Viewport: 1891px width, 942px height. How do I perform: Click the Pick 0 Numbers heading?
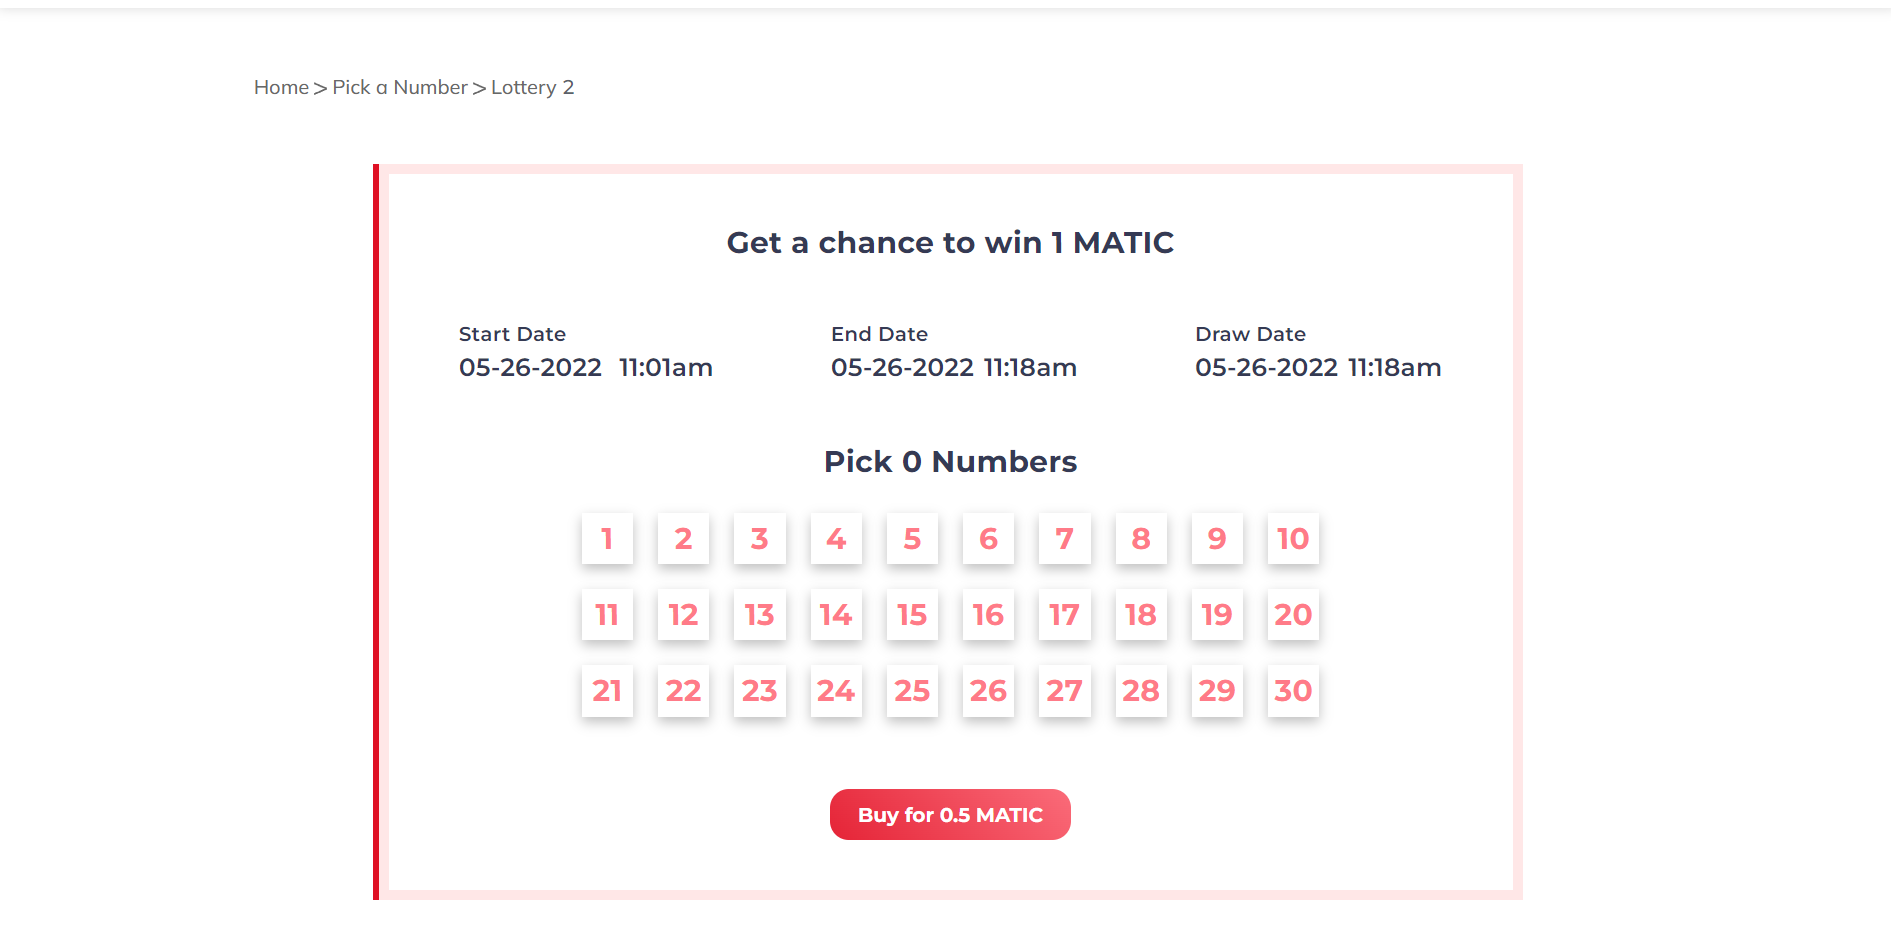[x=949, y=461]
